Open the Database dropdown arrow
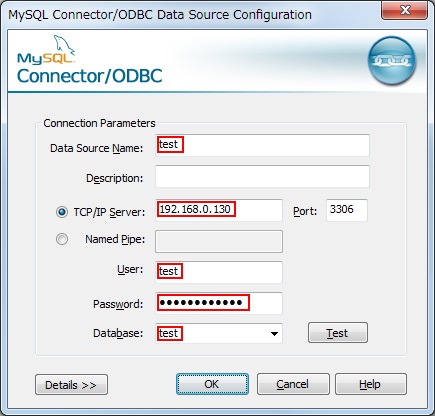Screen dimensions: 435x416 274,334
